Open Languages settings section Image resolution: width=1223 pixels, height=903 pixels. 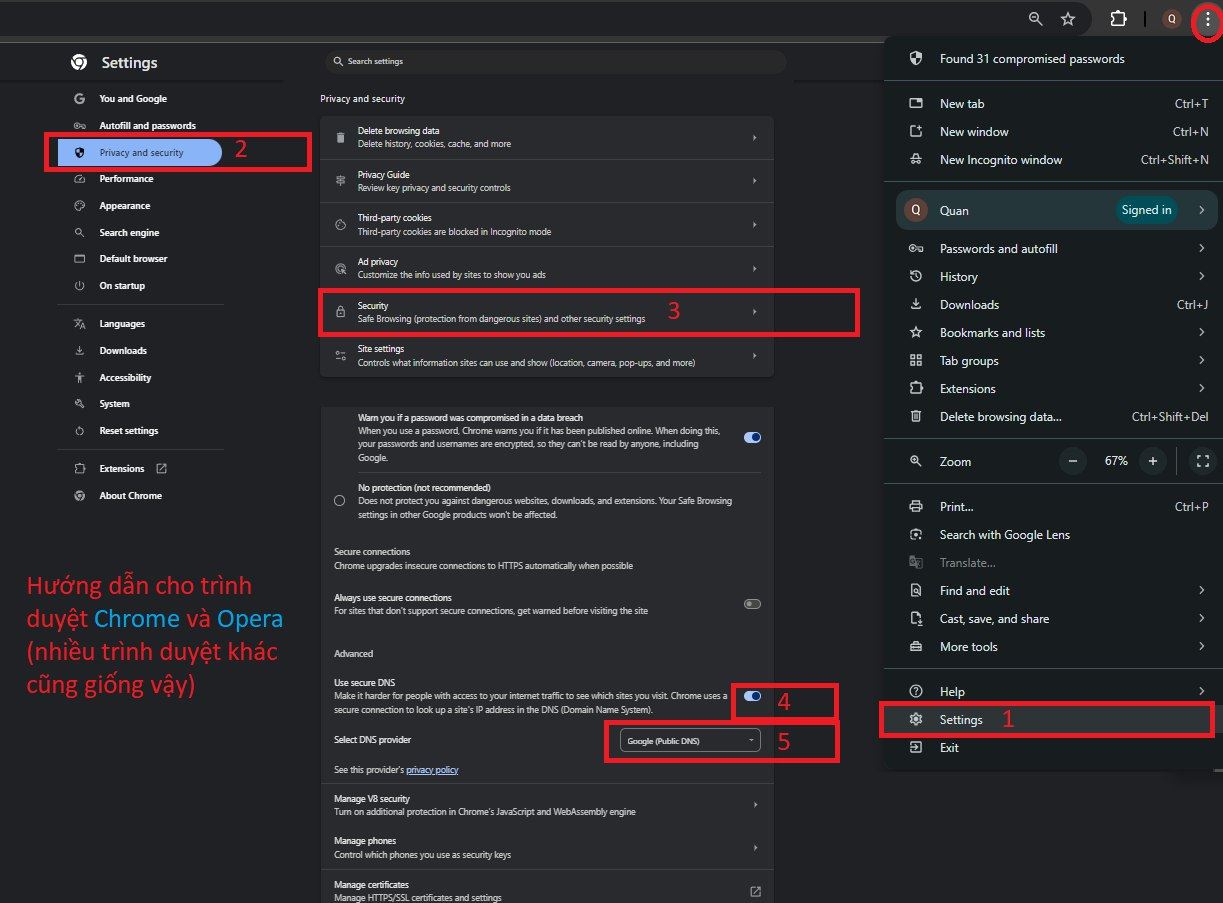coord(122,324)
